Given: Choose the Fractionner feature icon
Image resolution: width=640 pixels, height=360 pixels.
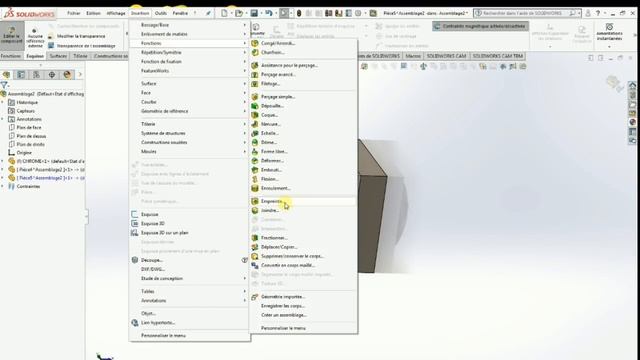Looking at the screenshot, I should pos(255,238).
